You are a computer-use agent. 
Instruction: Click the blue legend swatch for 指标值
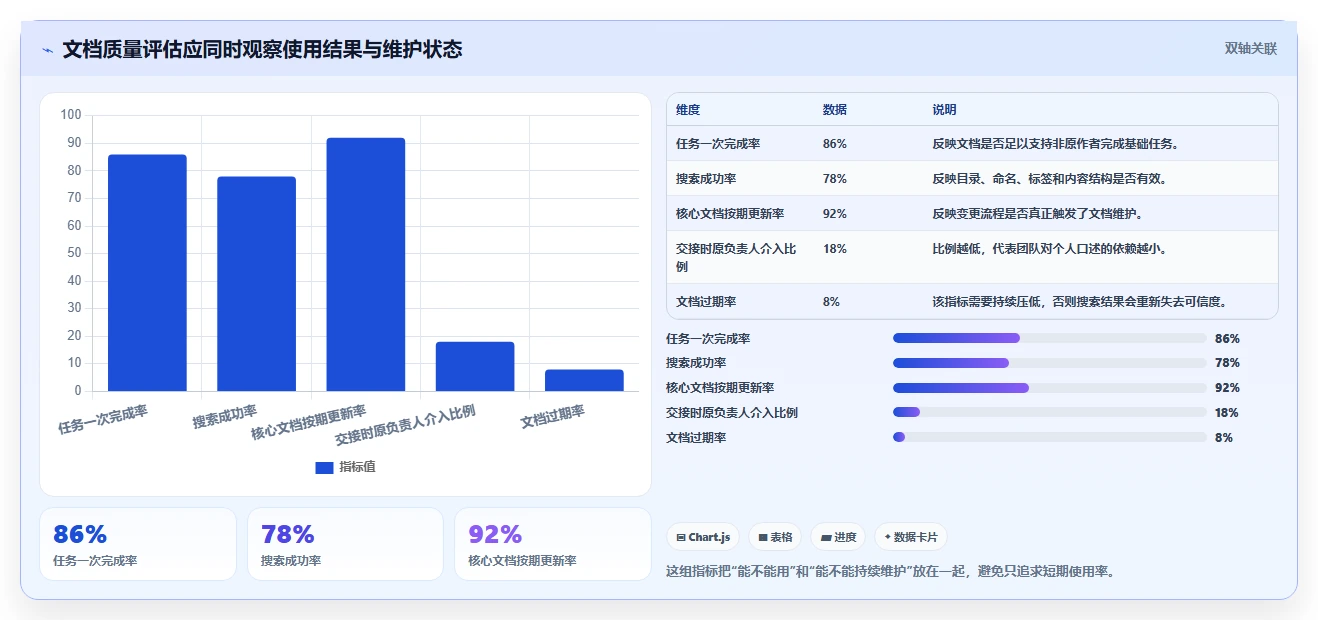(x=324, y=467)
